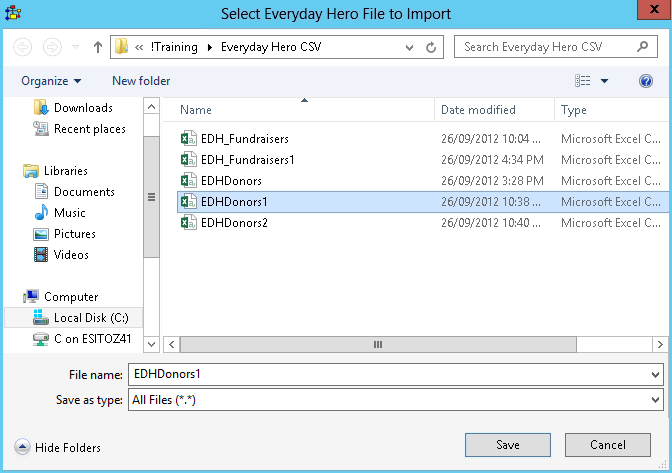
Task: Select the EDH_Fundraisers1 file
Action: click(x=247, y=160)
